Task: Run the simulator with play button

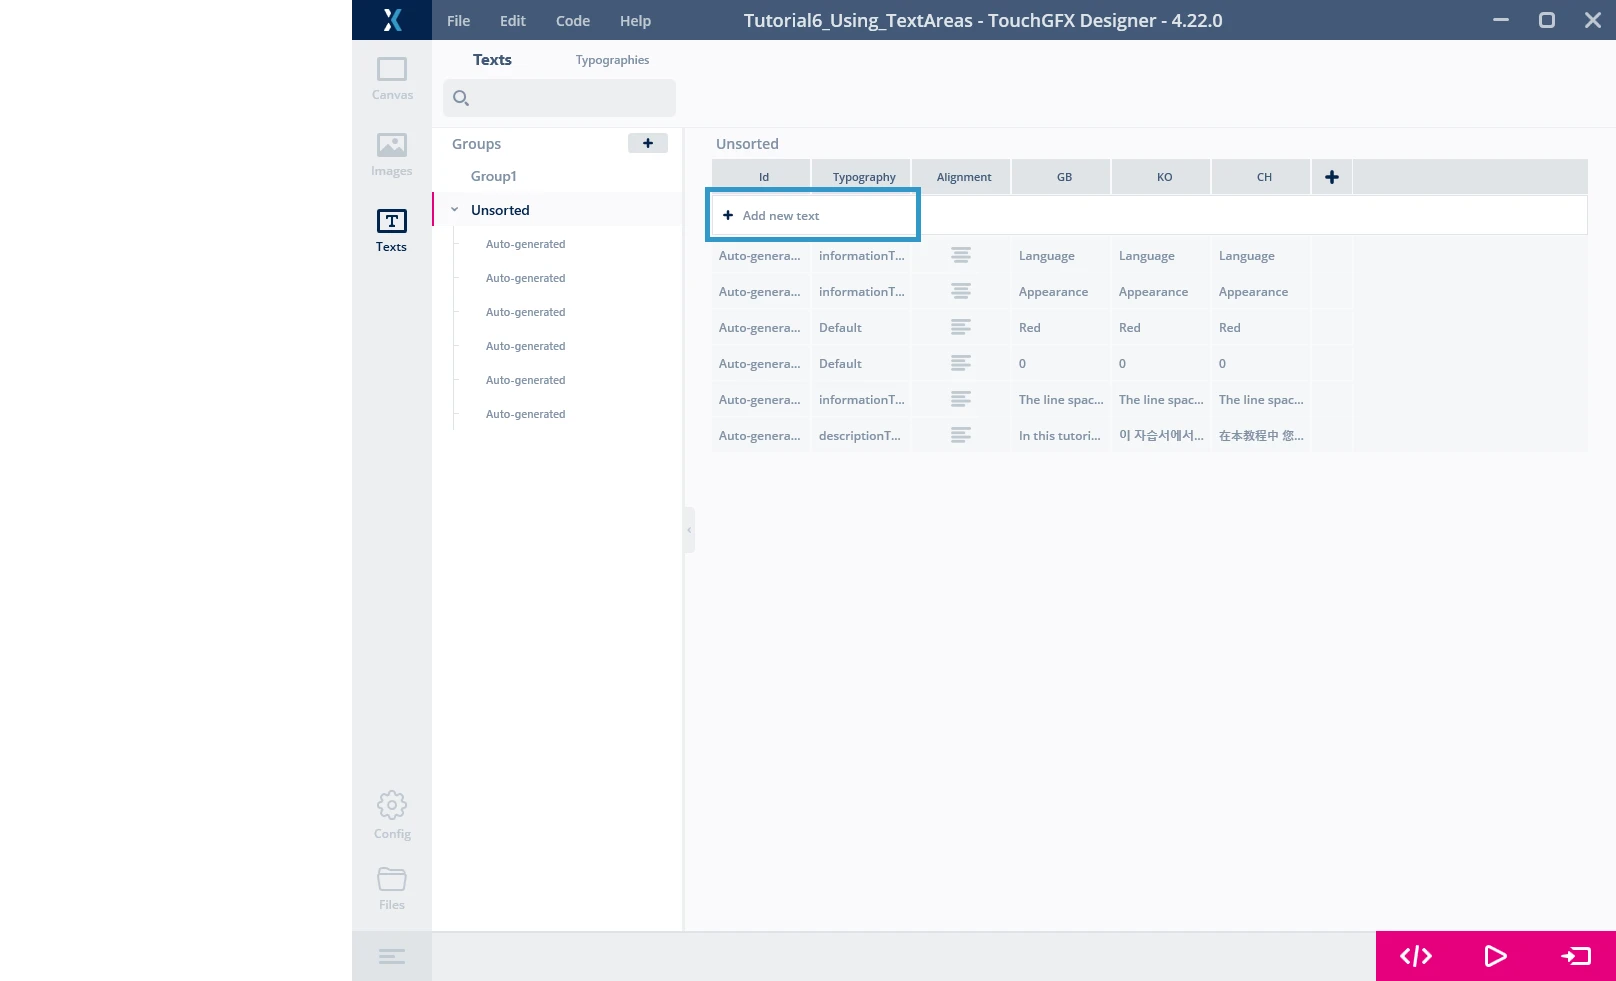Action: 1495,956
